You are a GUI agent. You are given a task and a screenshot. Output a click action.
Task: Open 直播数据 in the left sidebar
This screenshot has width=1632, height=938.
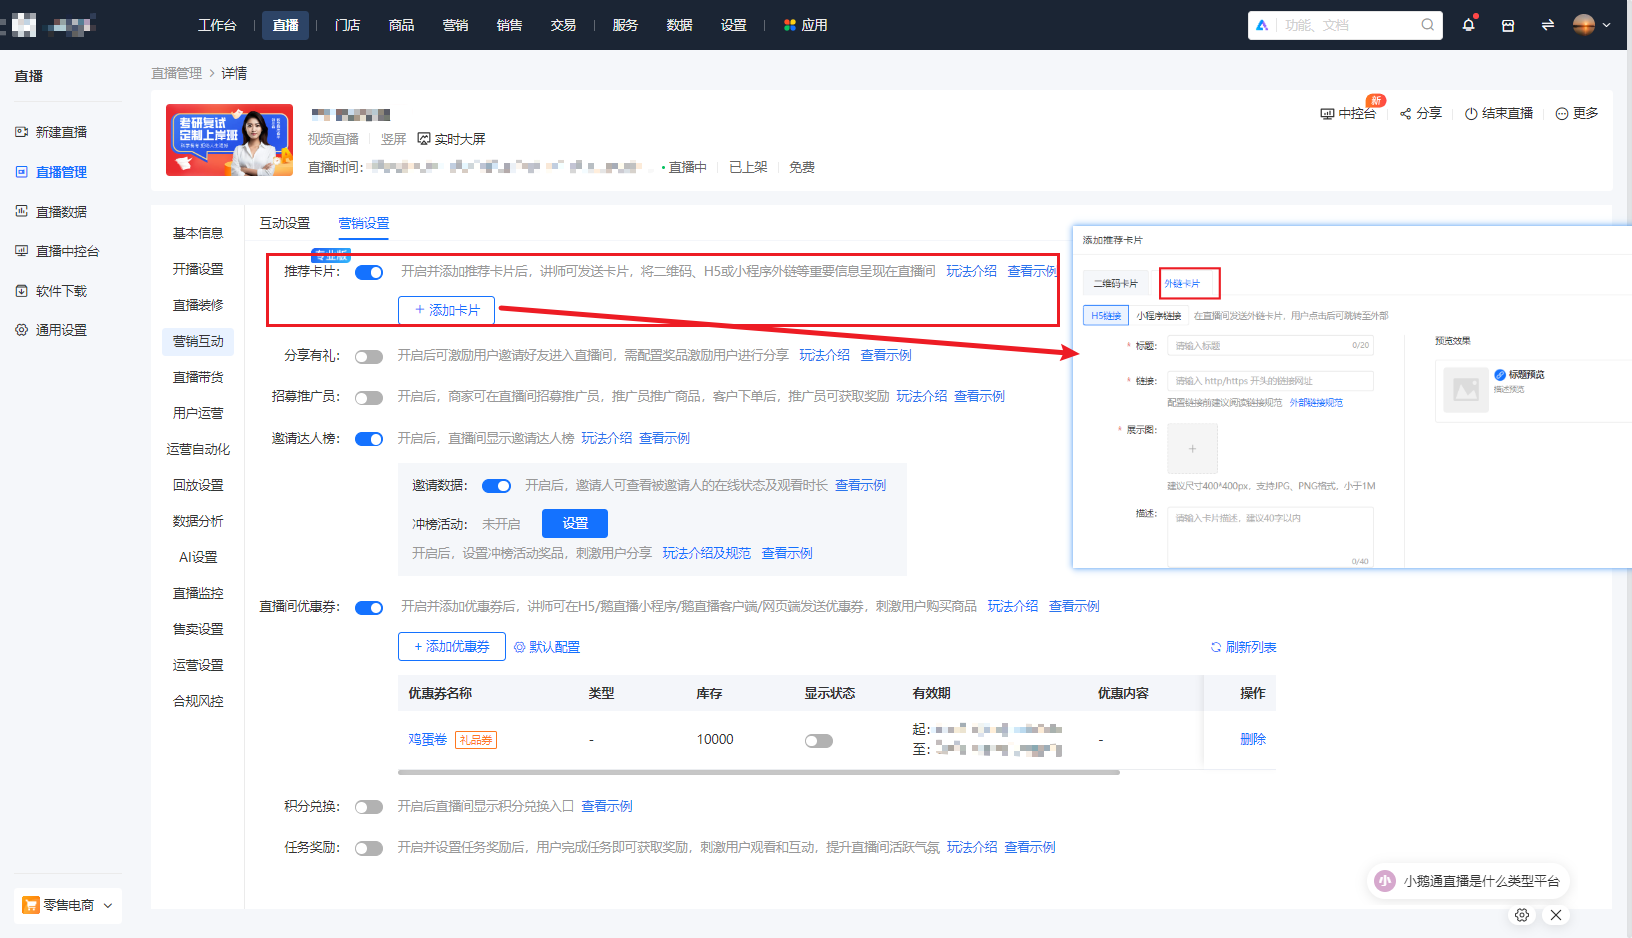[x=60, y=211]
